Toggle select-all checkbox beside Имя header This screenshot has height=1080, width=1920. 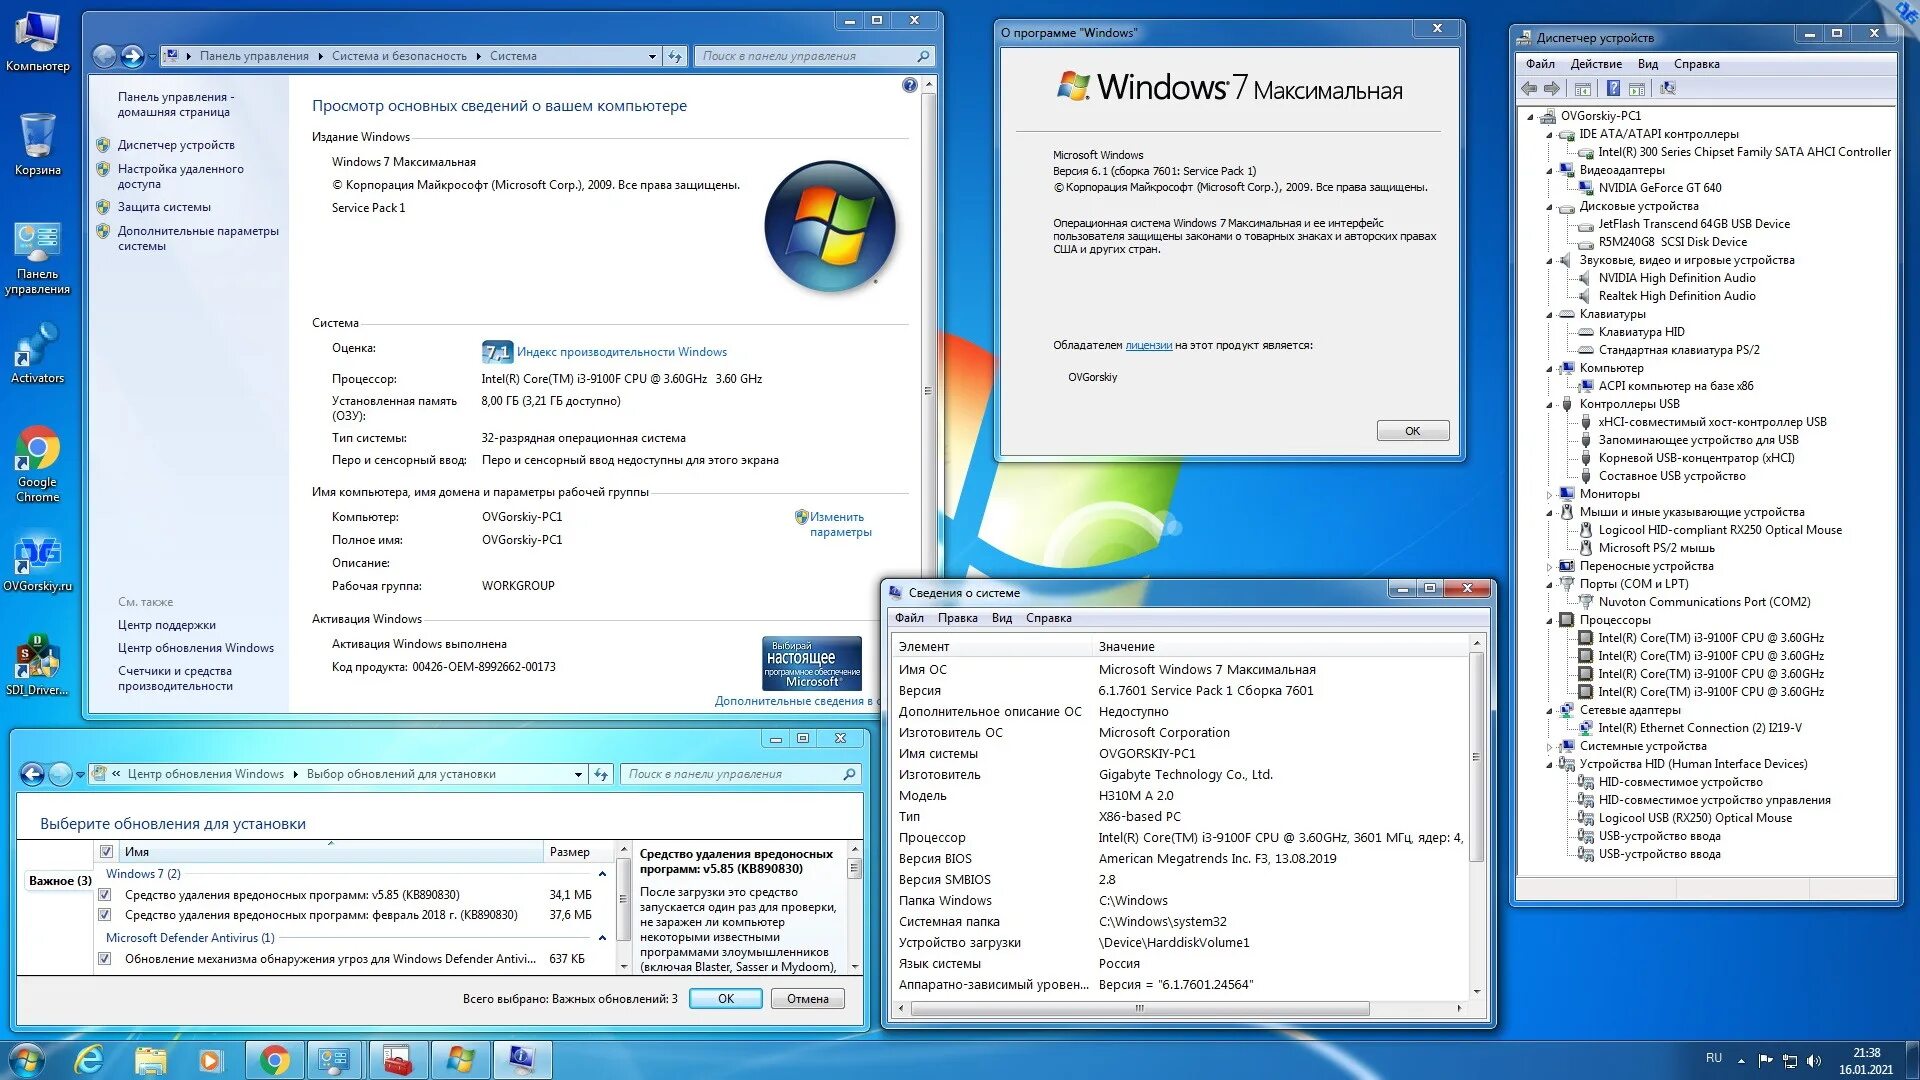107,852
